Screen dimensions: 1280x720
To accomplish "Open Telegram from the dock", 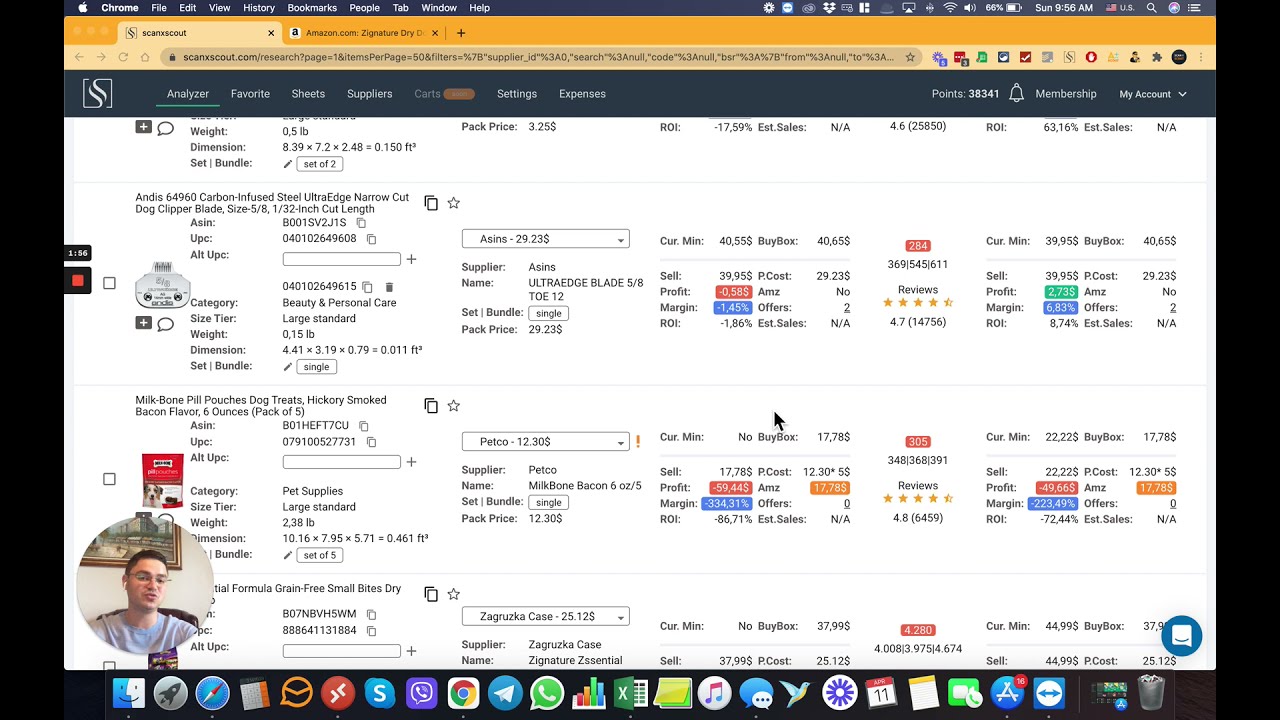I will point(505,693).
